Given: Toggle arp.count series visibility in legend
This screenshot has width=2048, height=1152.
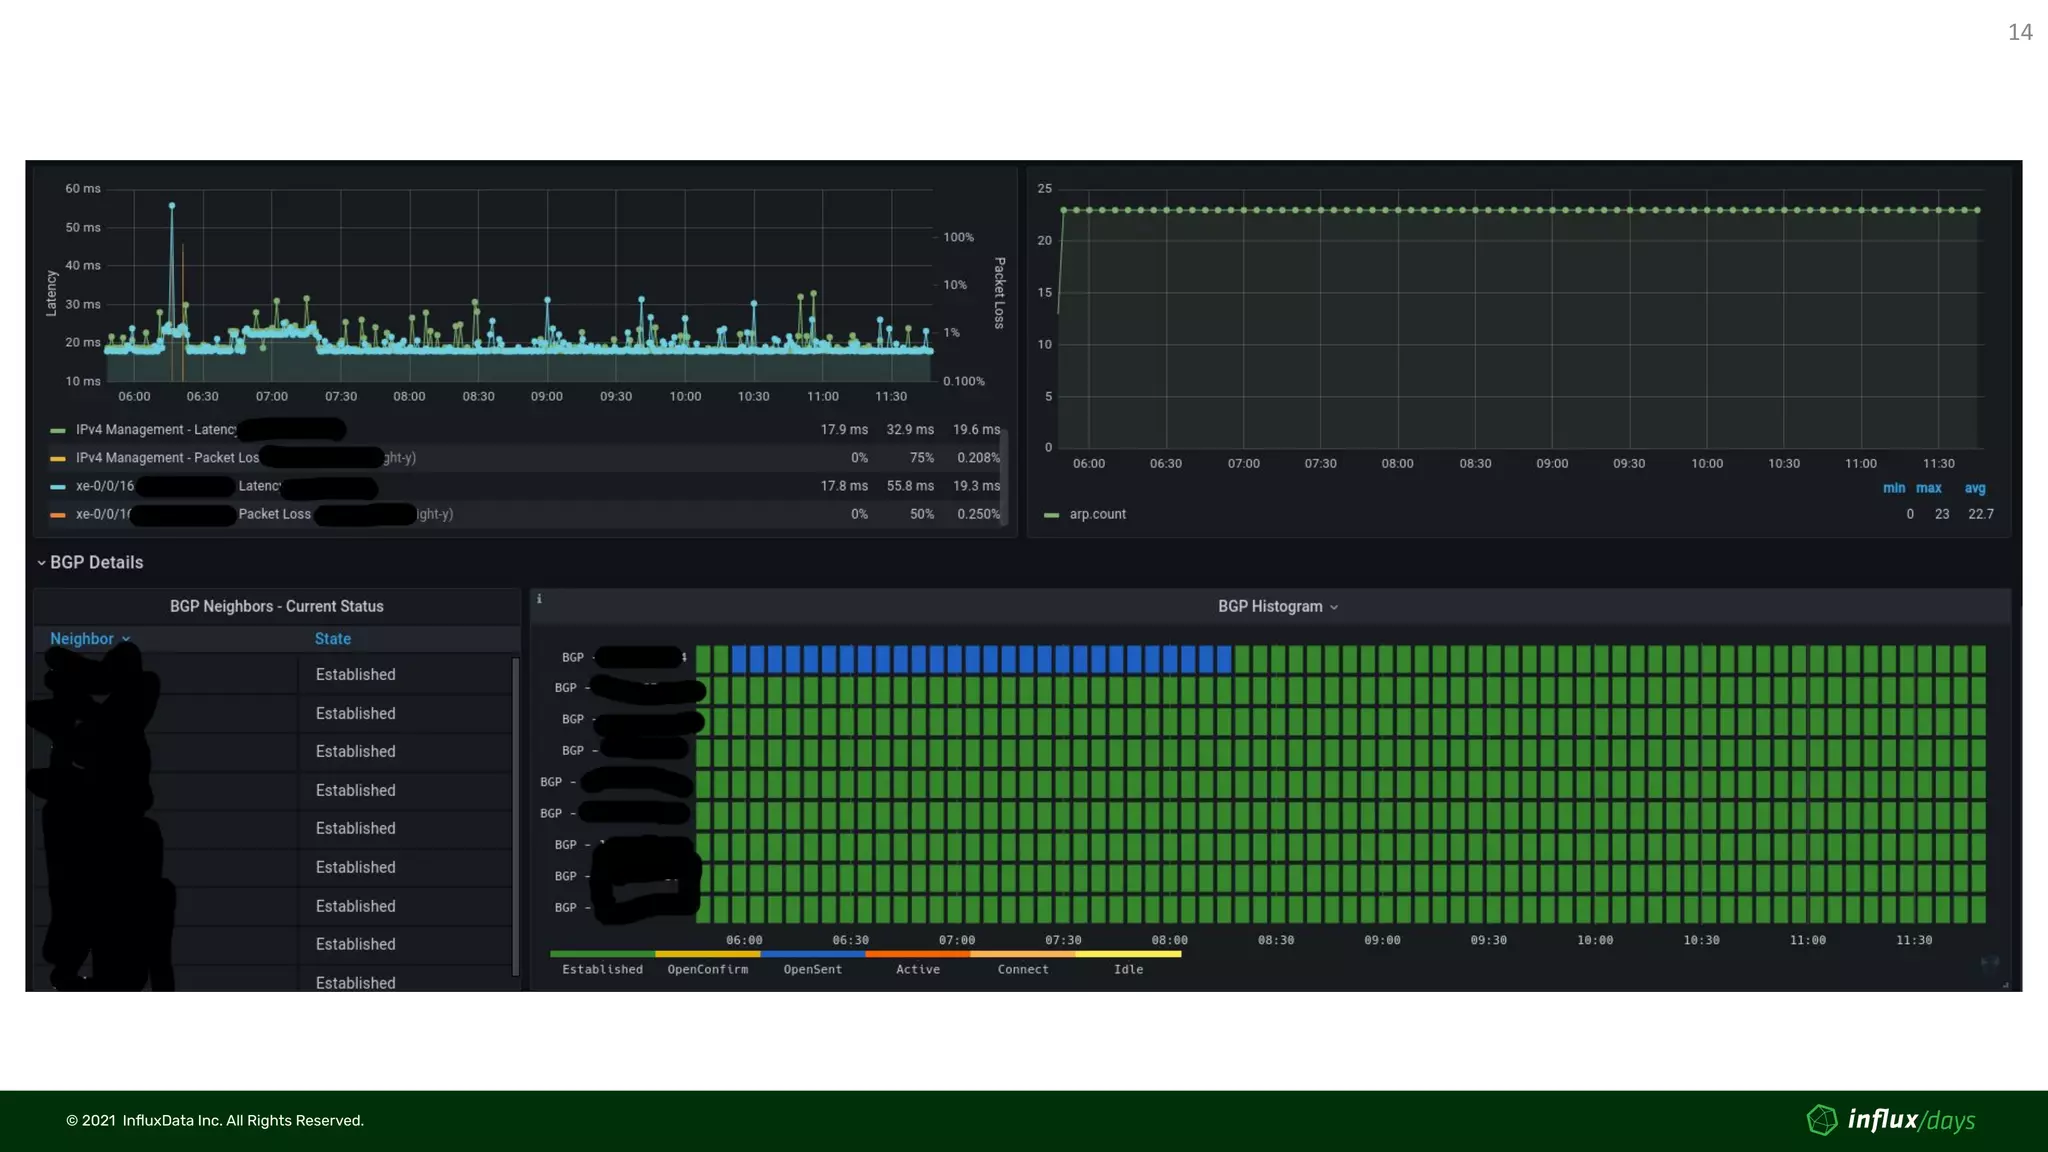Looking at the screenshot, I should pos(1097,514).
